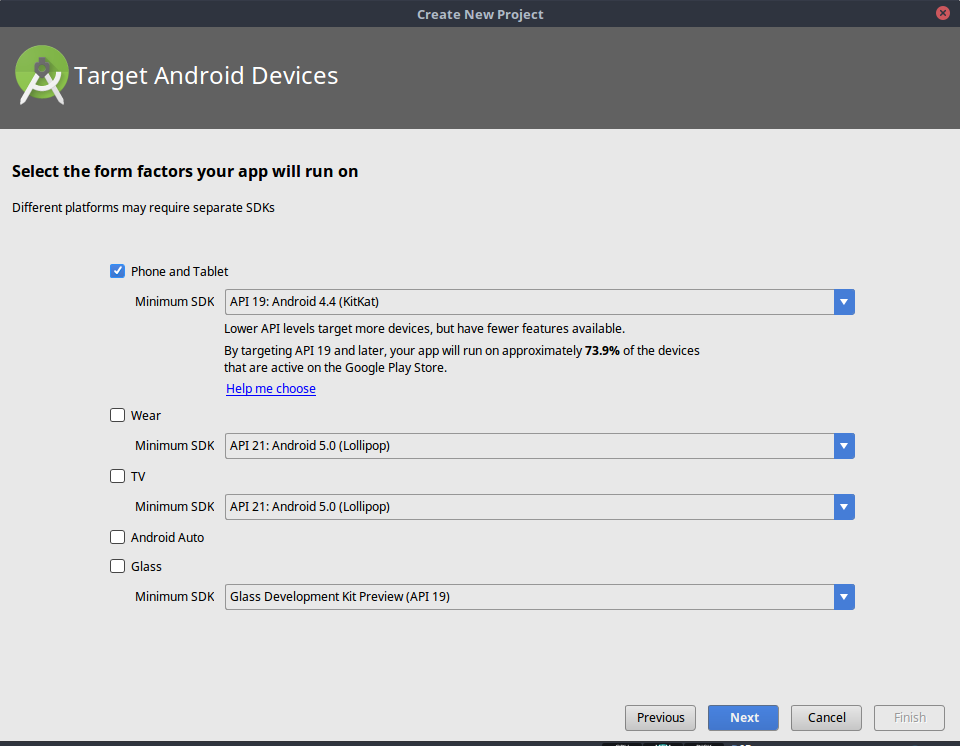Open the Phone and Tablet Minimum SDK dropdown arrow
Screen dimensions: 960x746
coord(844,301)
